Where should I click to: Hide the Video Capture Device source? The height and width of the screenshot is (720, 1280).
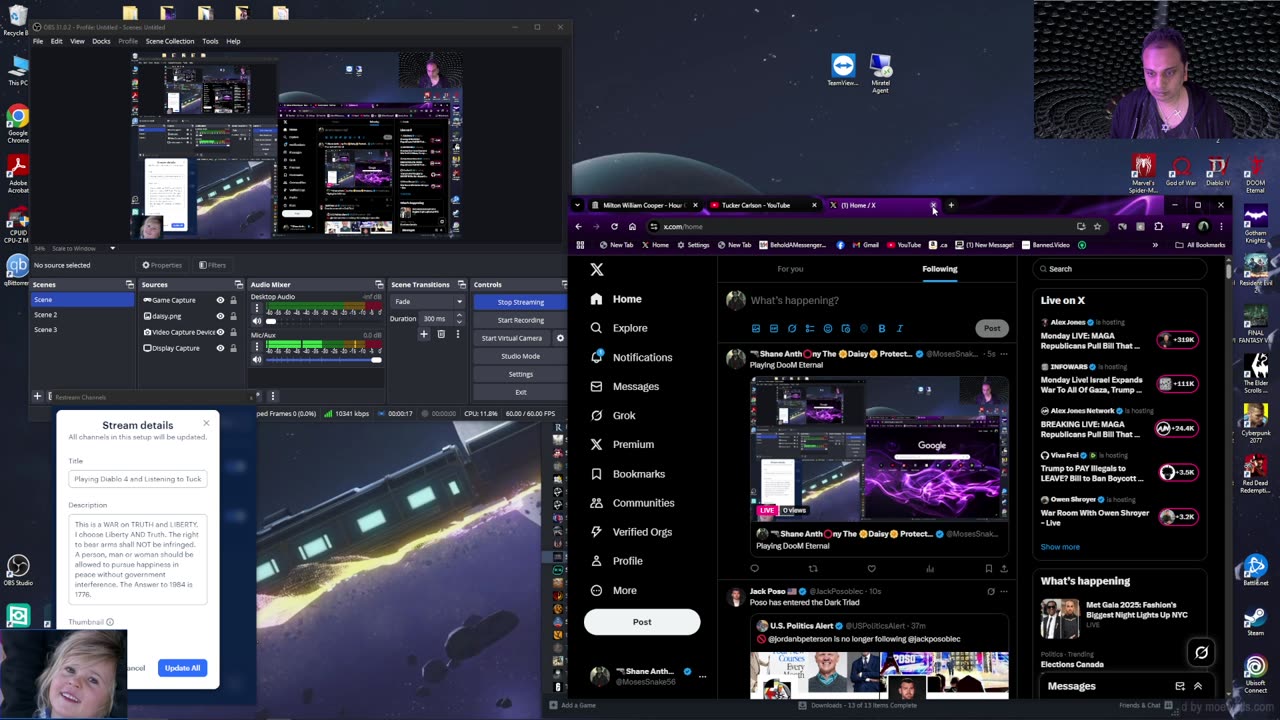[x=220, y=332]
